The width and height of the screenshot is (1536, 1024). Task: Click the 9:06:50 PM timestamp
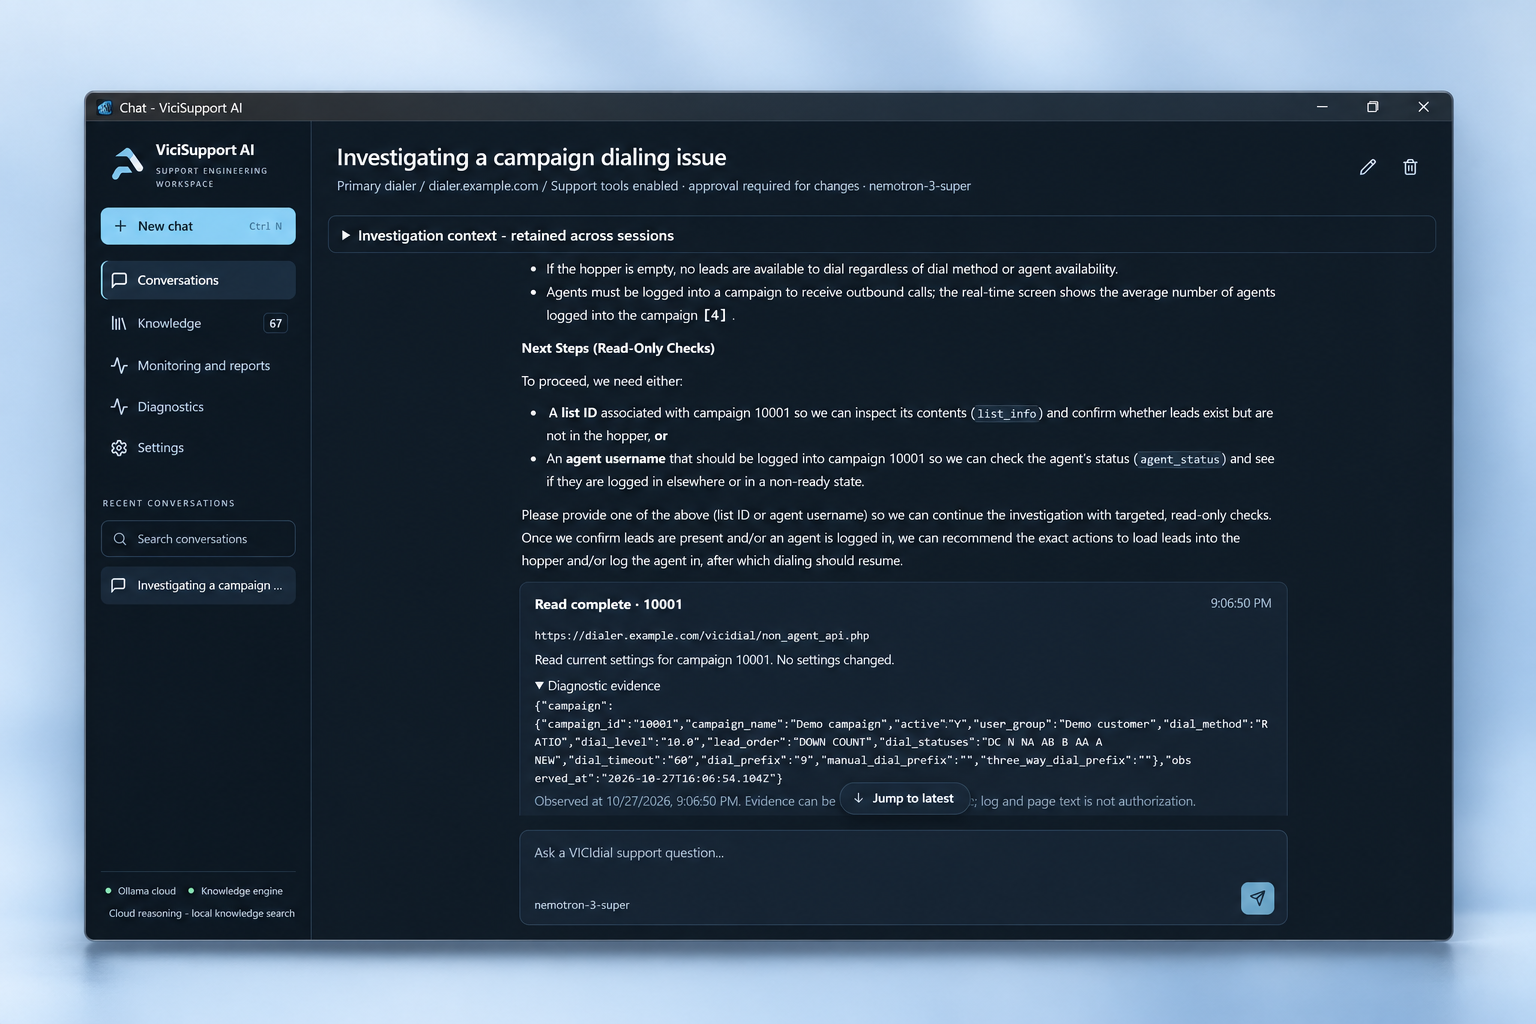click(1241, 604)
